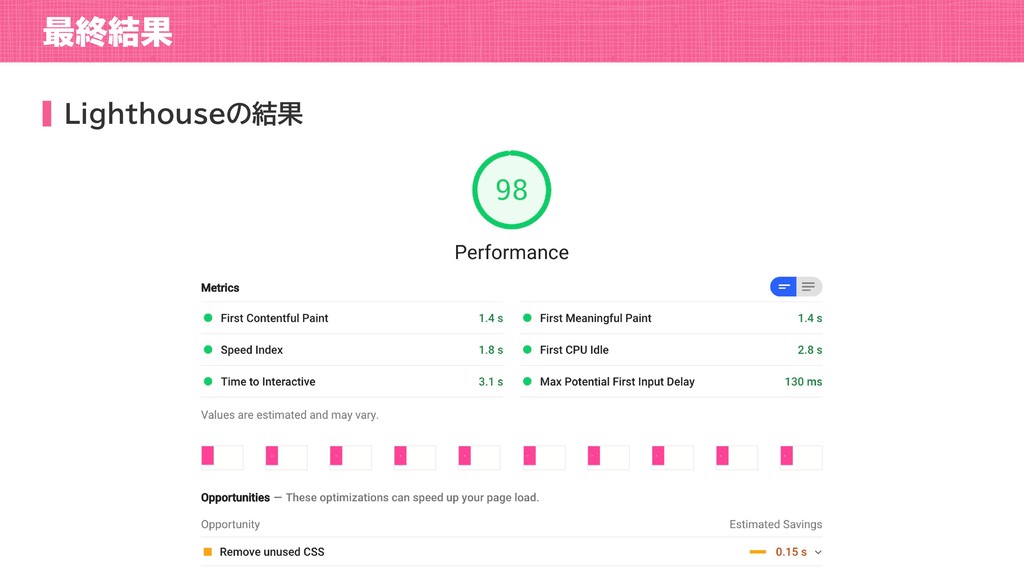This screenshot has width=1024, height=576.
Task: Click the green dot beside Time to Interactive
Action: click(208, 381)
